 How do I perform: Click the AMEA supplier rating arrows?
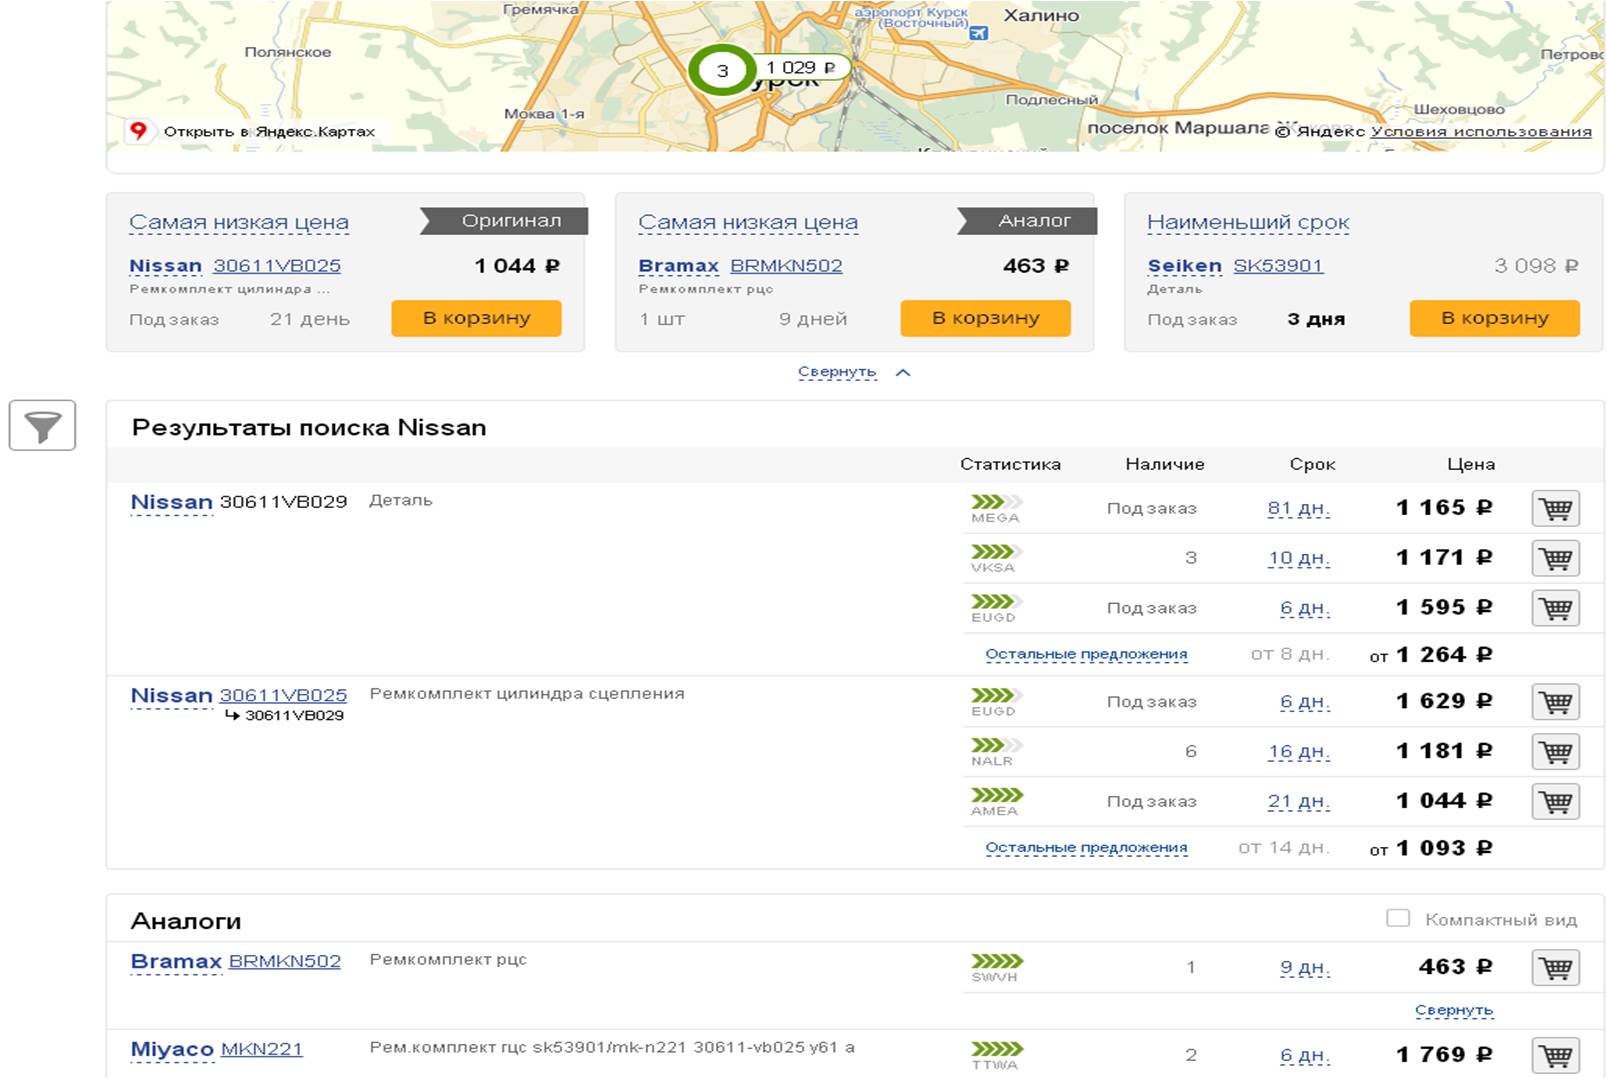pyautogui.click(x=997, y=795)
